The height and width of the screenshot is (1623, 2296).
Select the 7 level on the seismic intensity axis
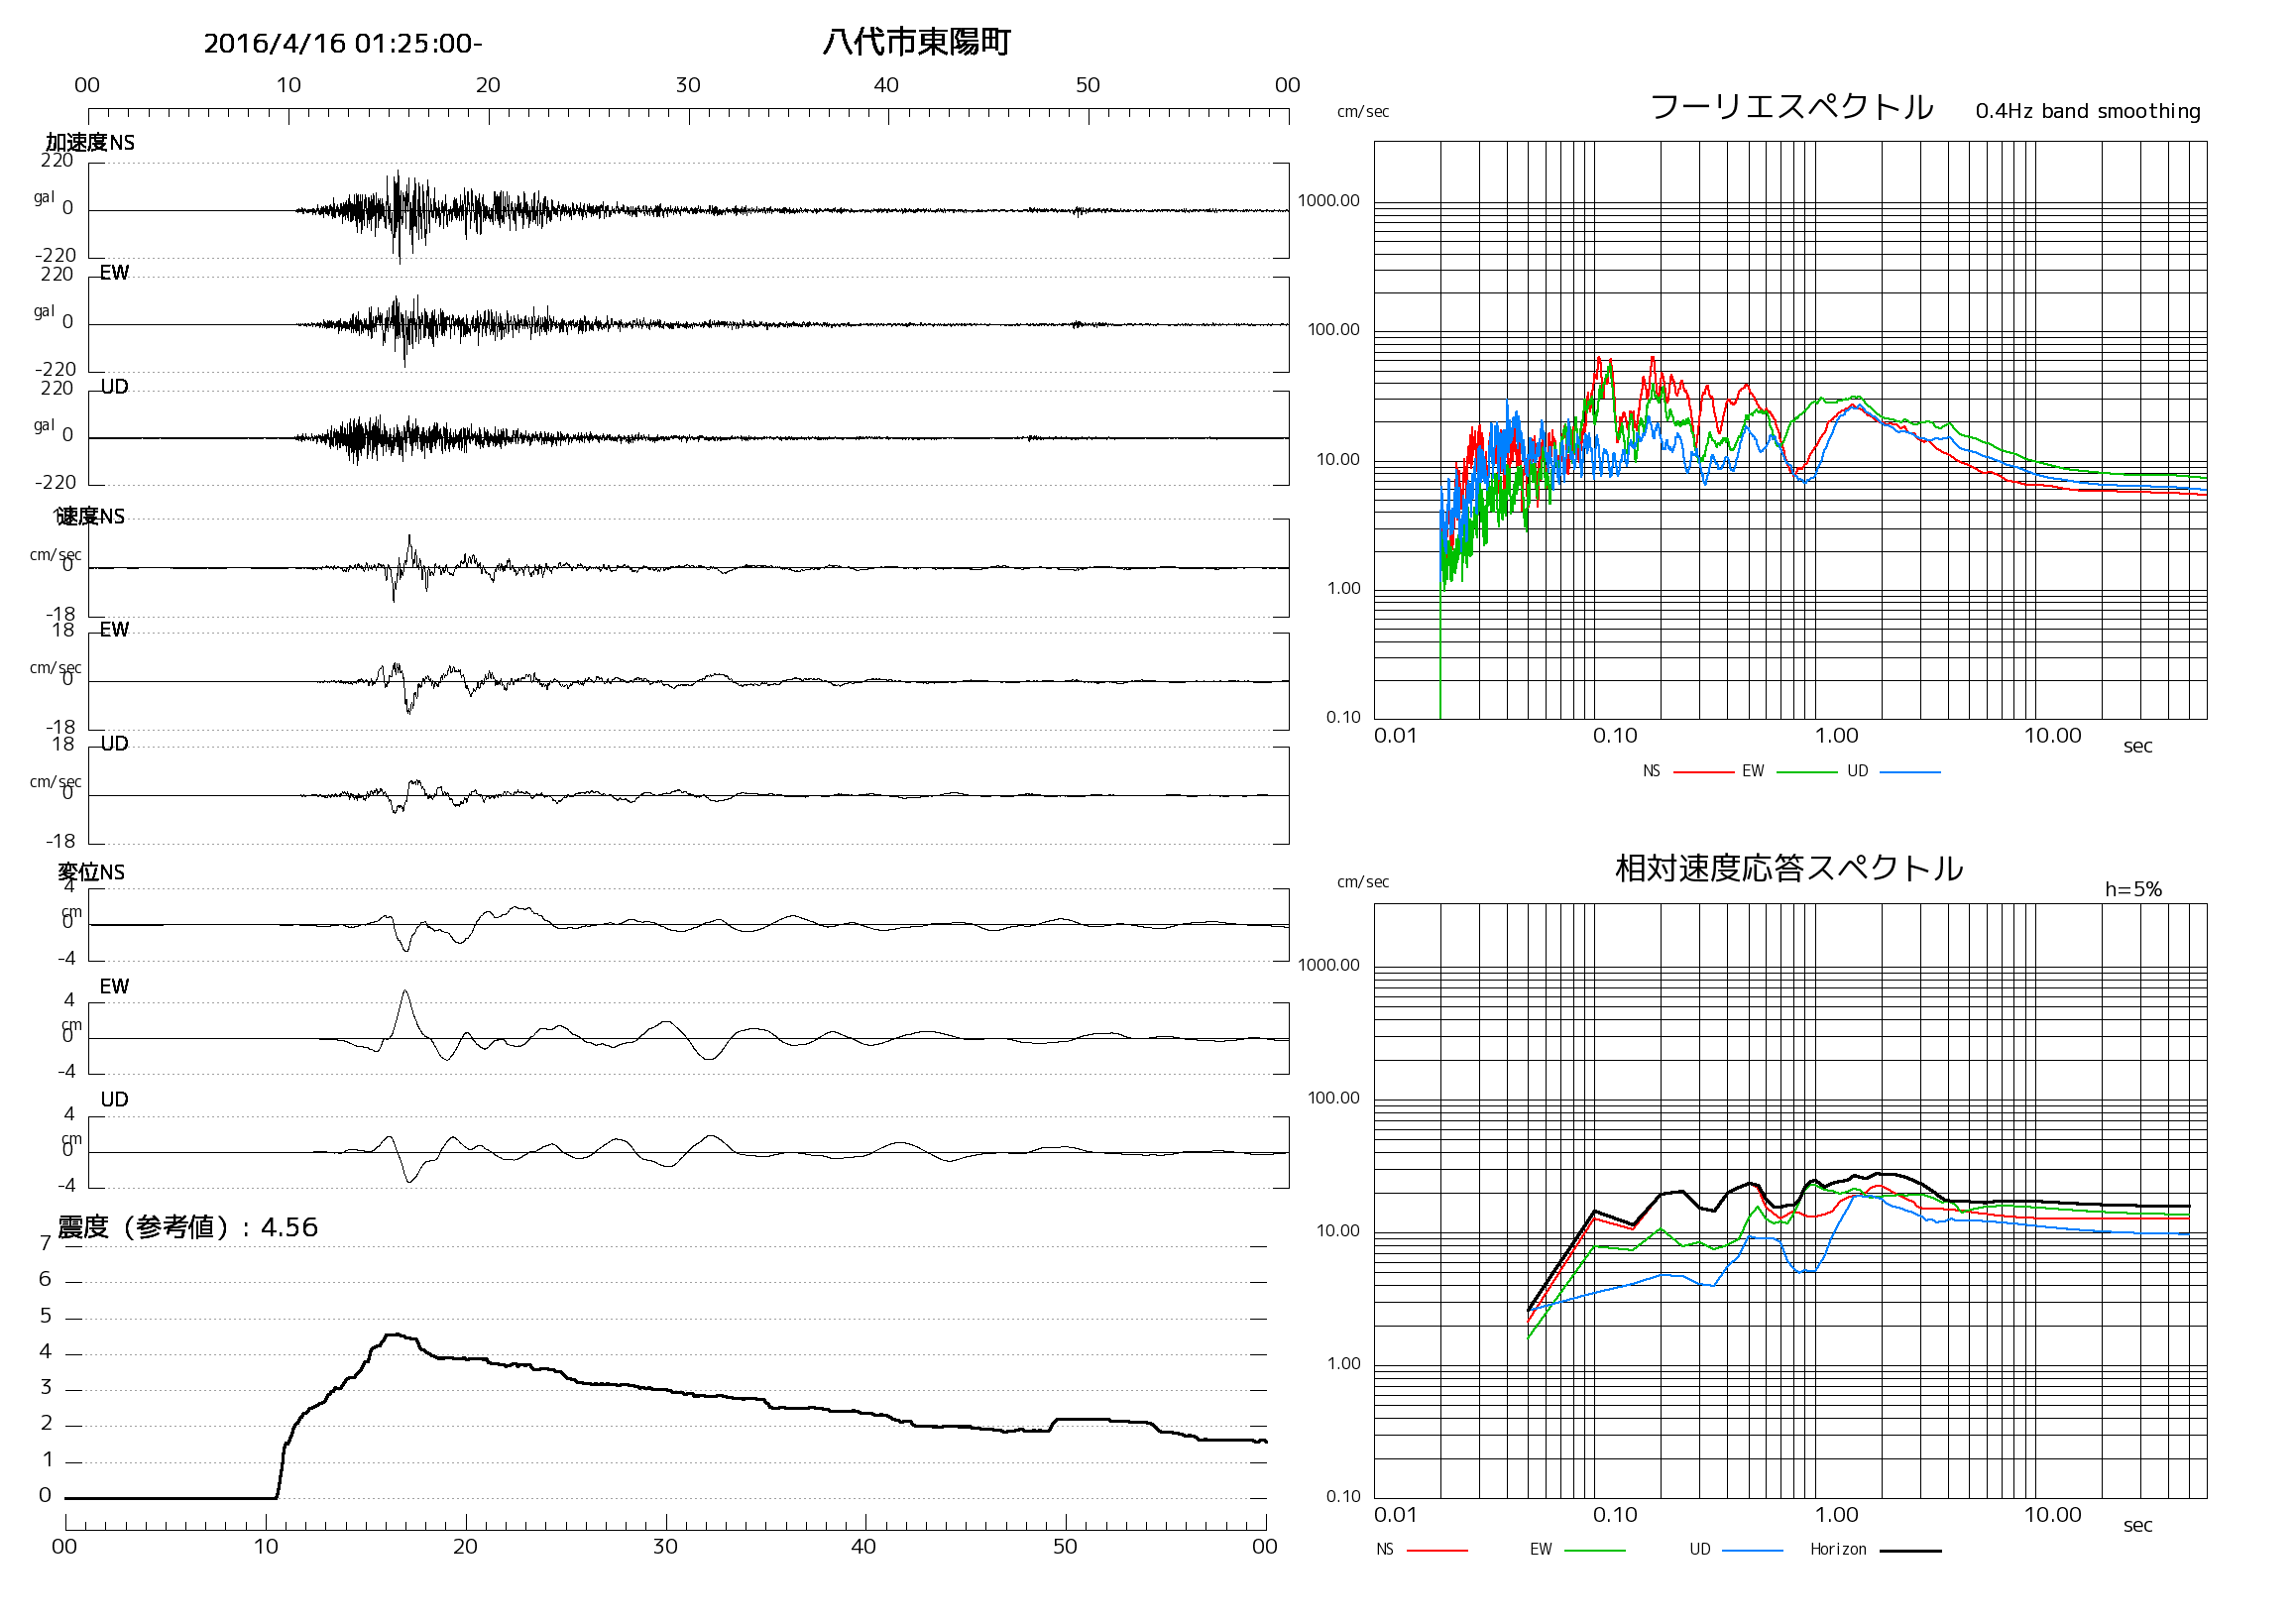45,1243
